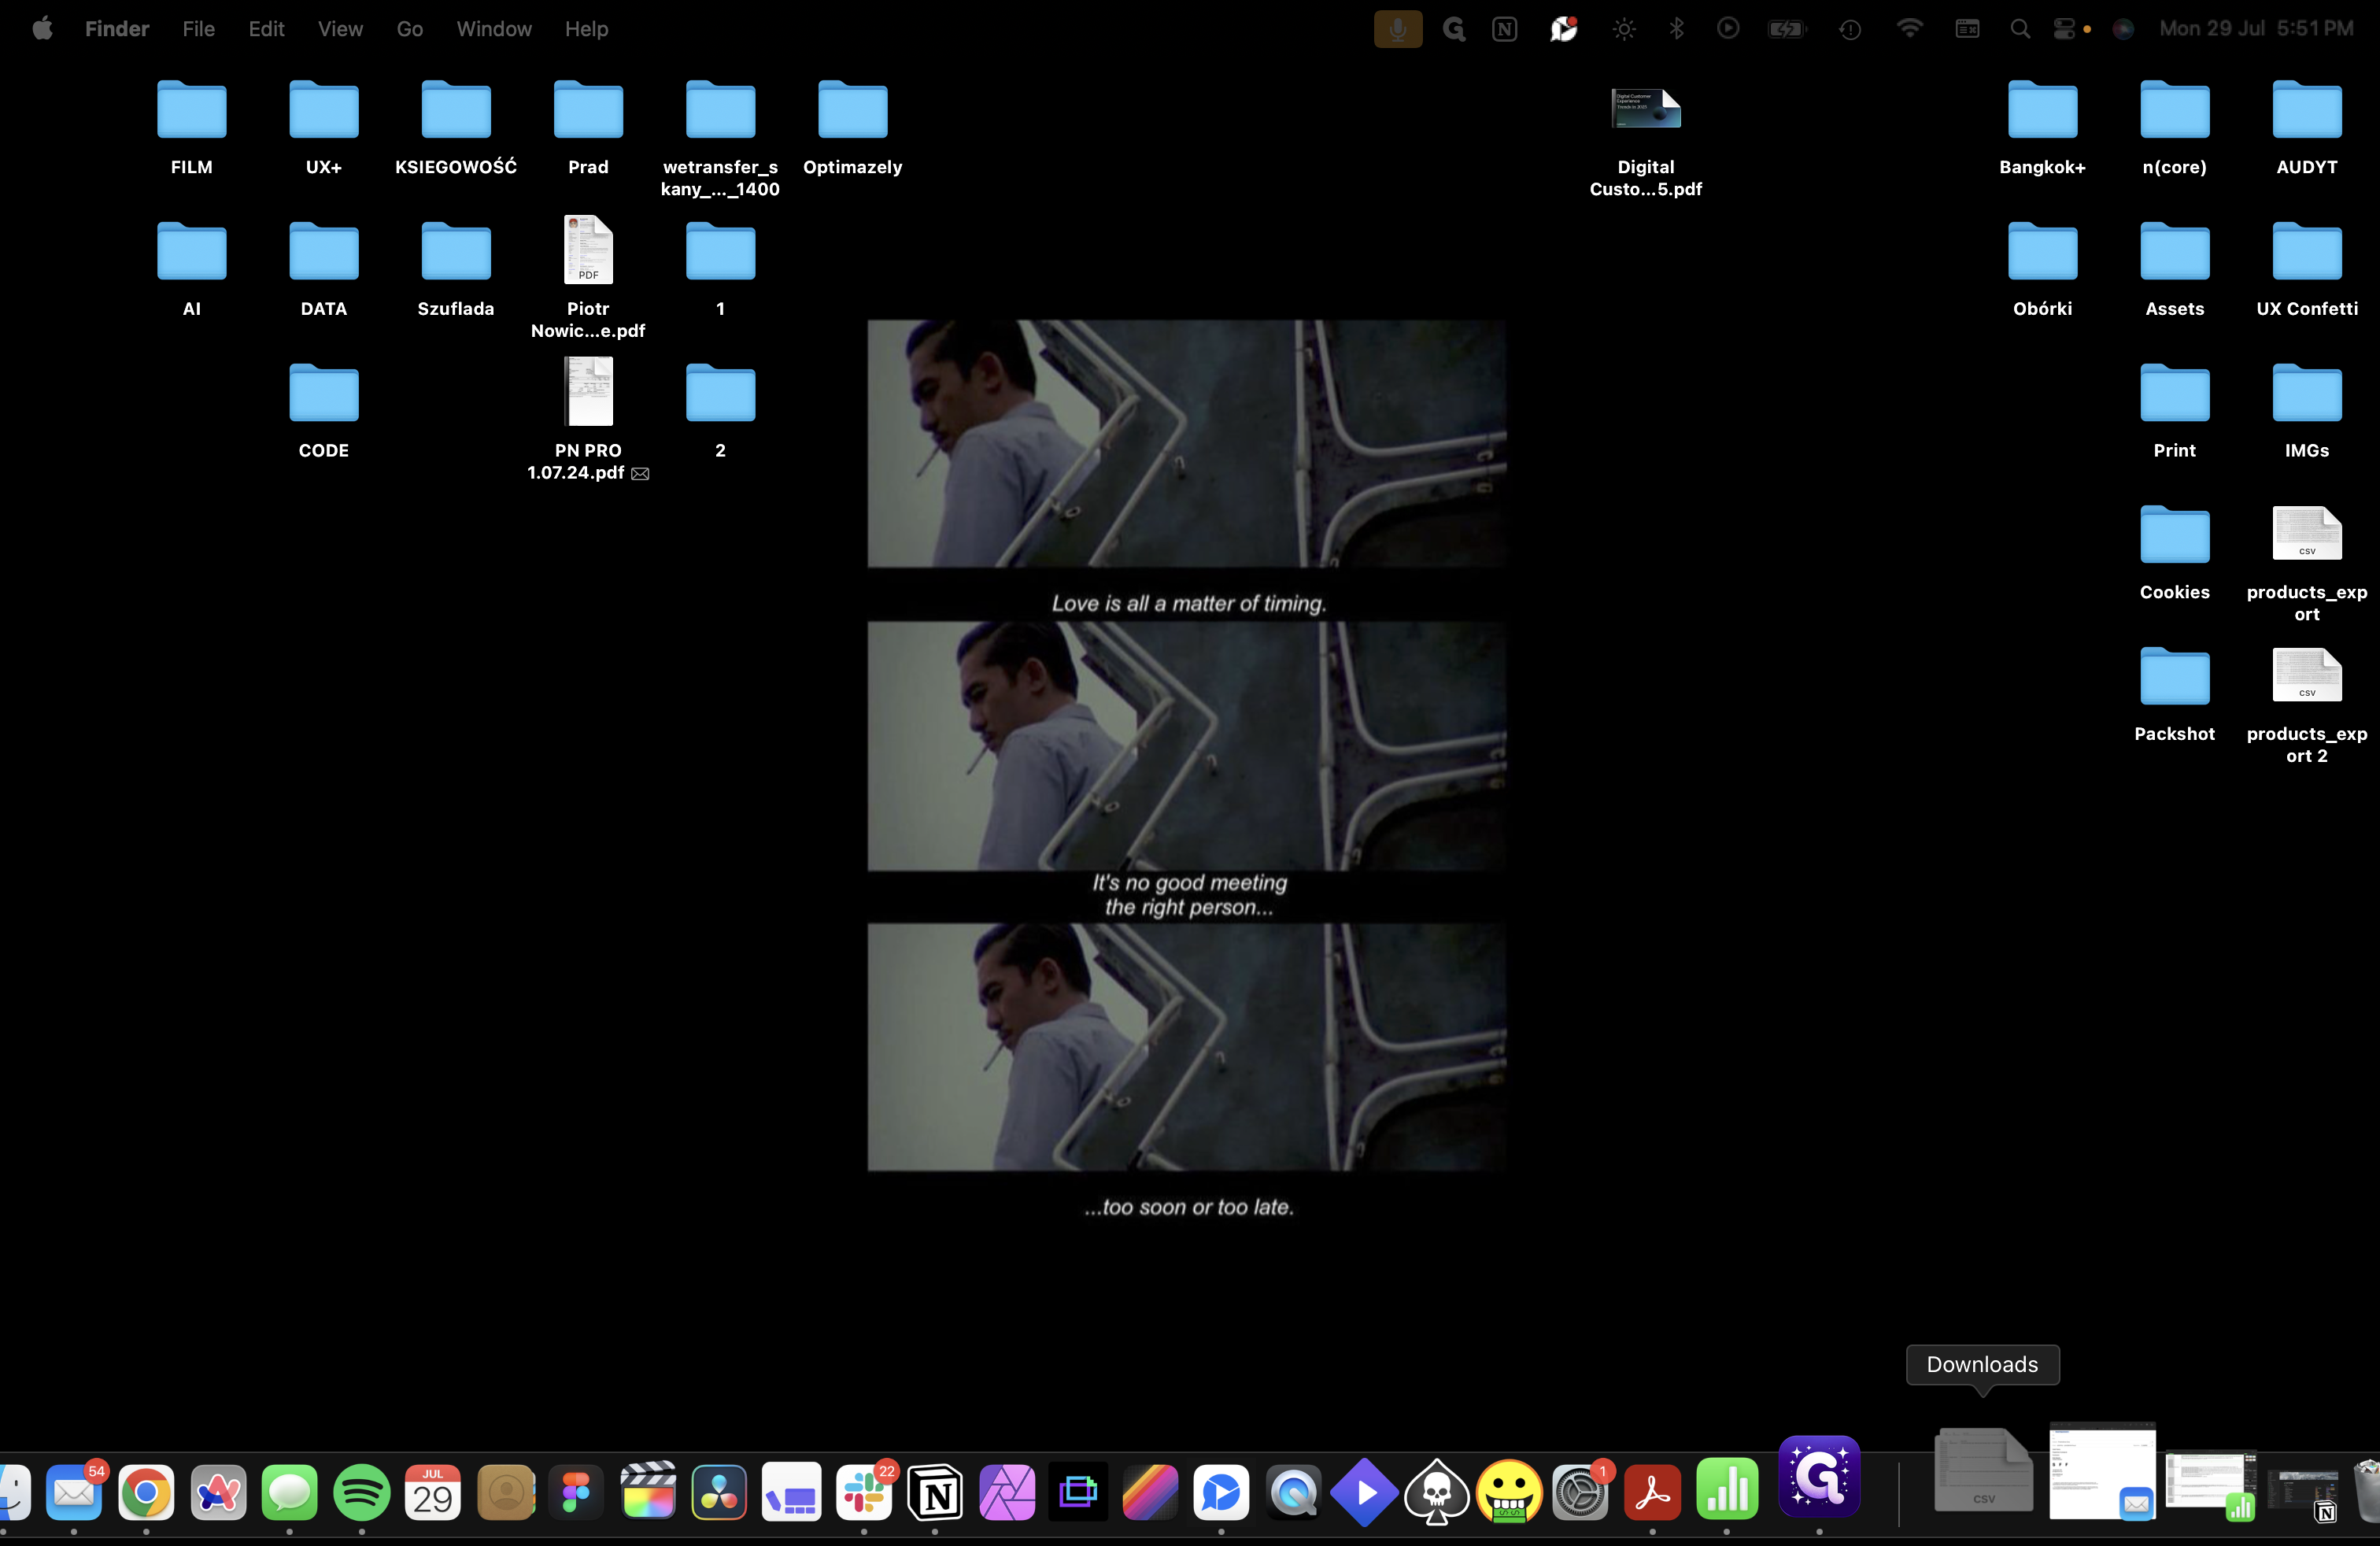Open the Mail app in the Dock

point(74,1492)
